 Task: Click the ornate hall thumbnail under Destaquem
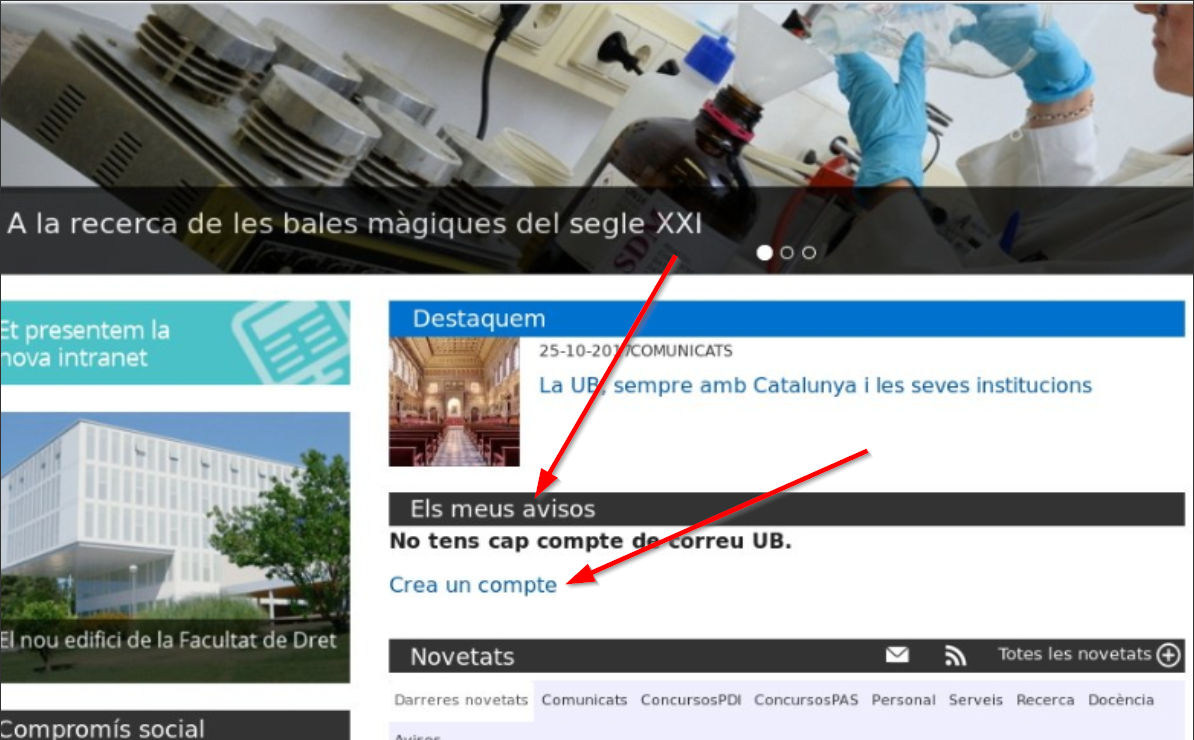click(x=454, y=401)
